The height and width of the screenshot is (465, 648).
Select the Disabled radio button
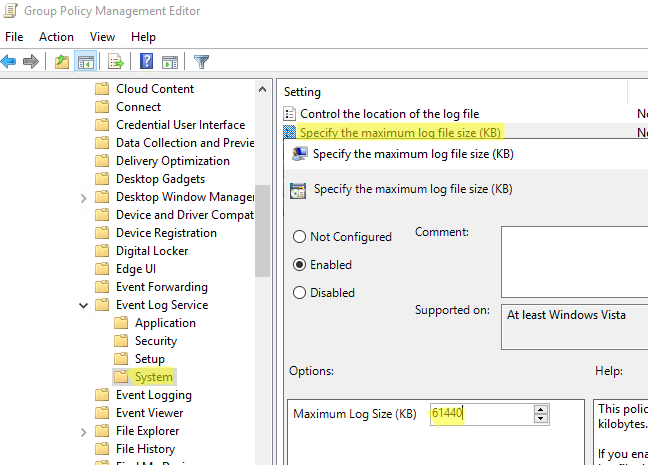tap(299, 293)
